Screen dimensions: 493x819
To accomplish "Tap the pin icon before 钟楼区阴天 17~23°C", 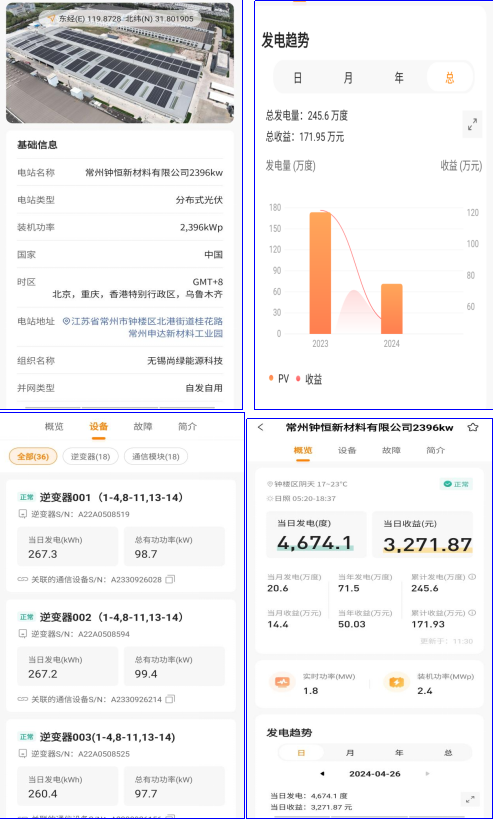I will pyautogui.click(x=270, y=484).
